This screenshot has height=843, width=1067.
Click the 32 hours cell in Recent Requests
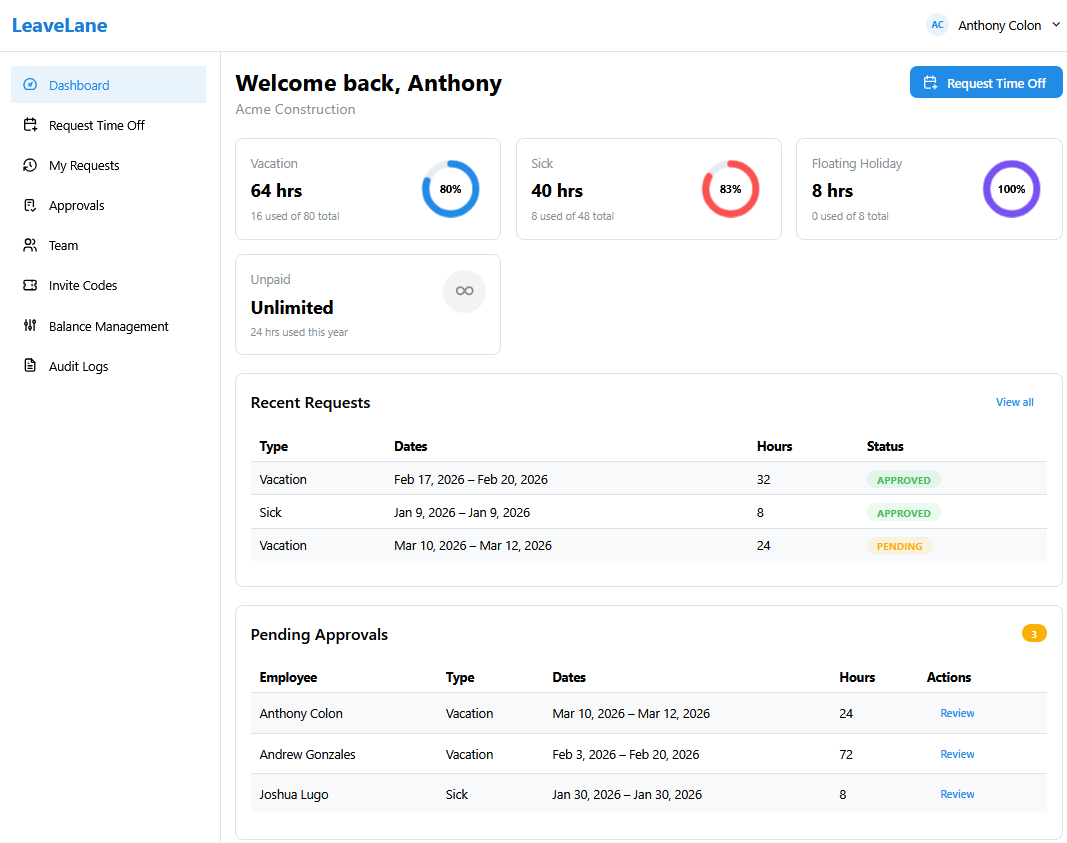pos(764,480)
